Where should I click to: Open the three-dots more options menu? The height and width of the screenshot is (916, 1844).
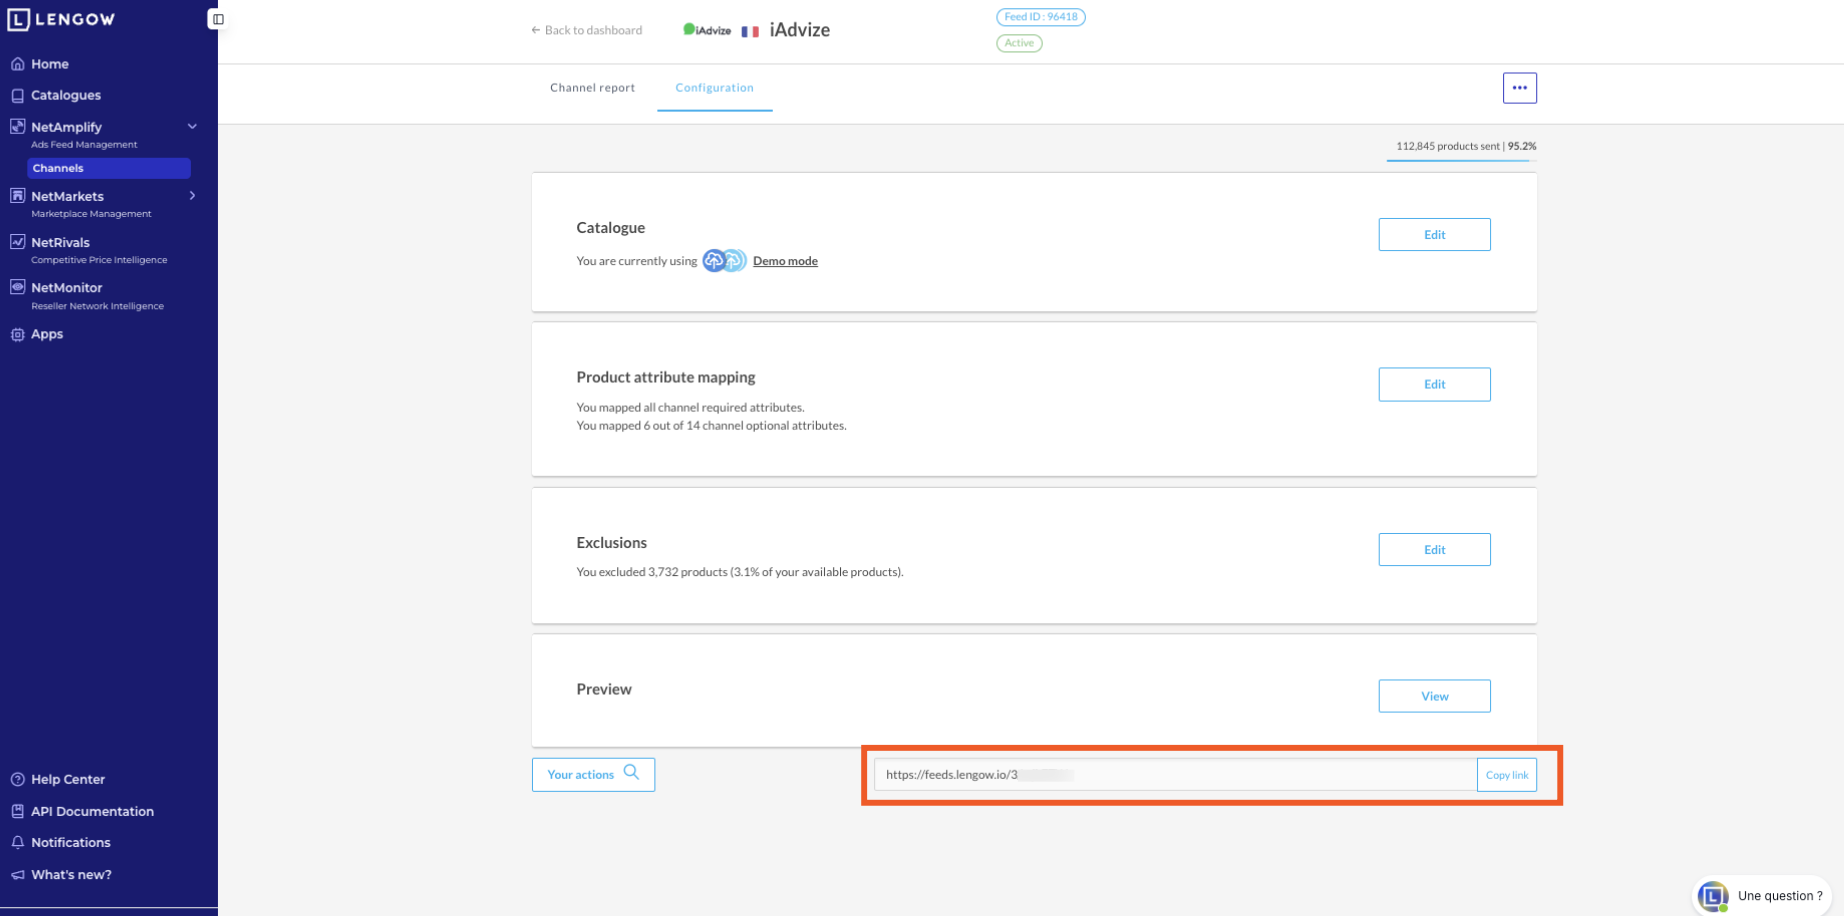[1519, 88]
